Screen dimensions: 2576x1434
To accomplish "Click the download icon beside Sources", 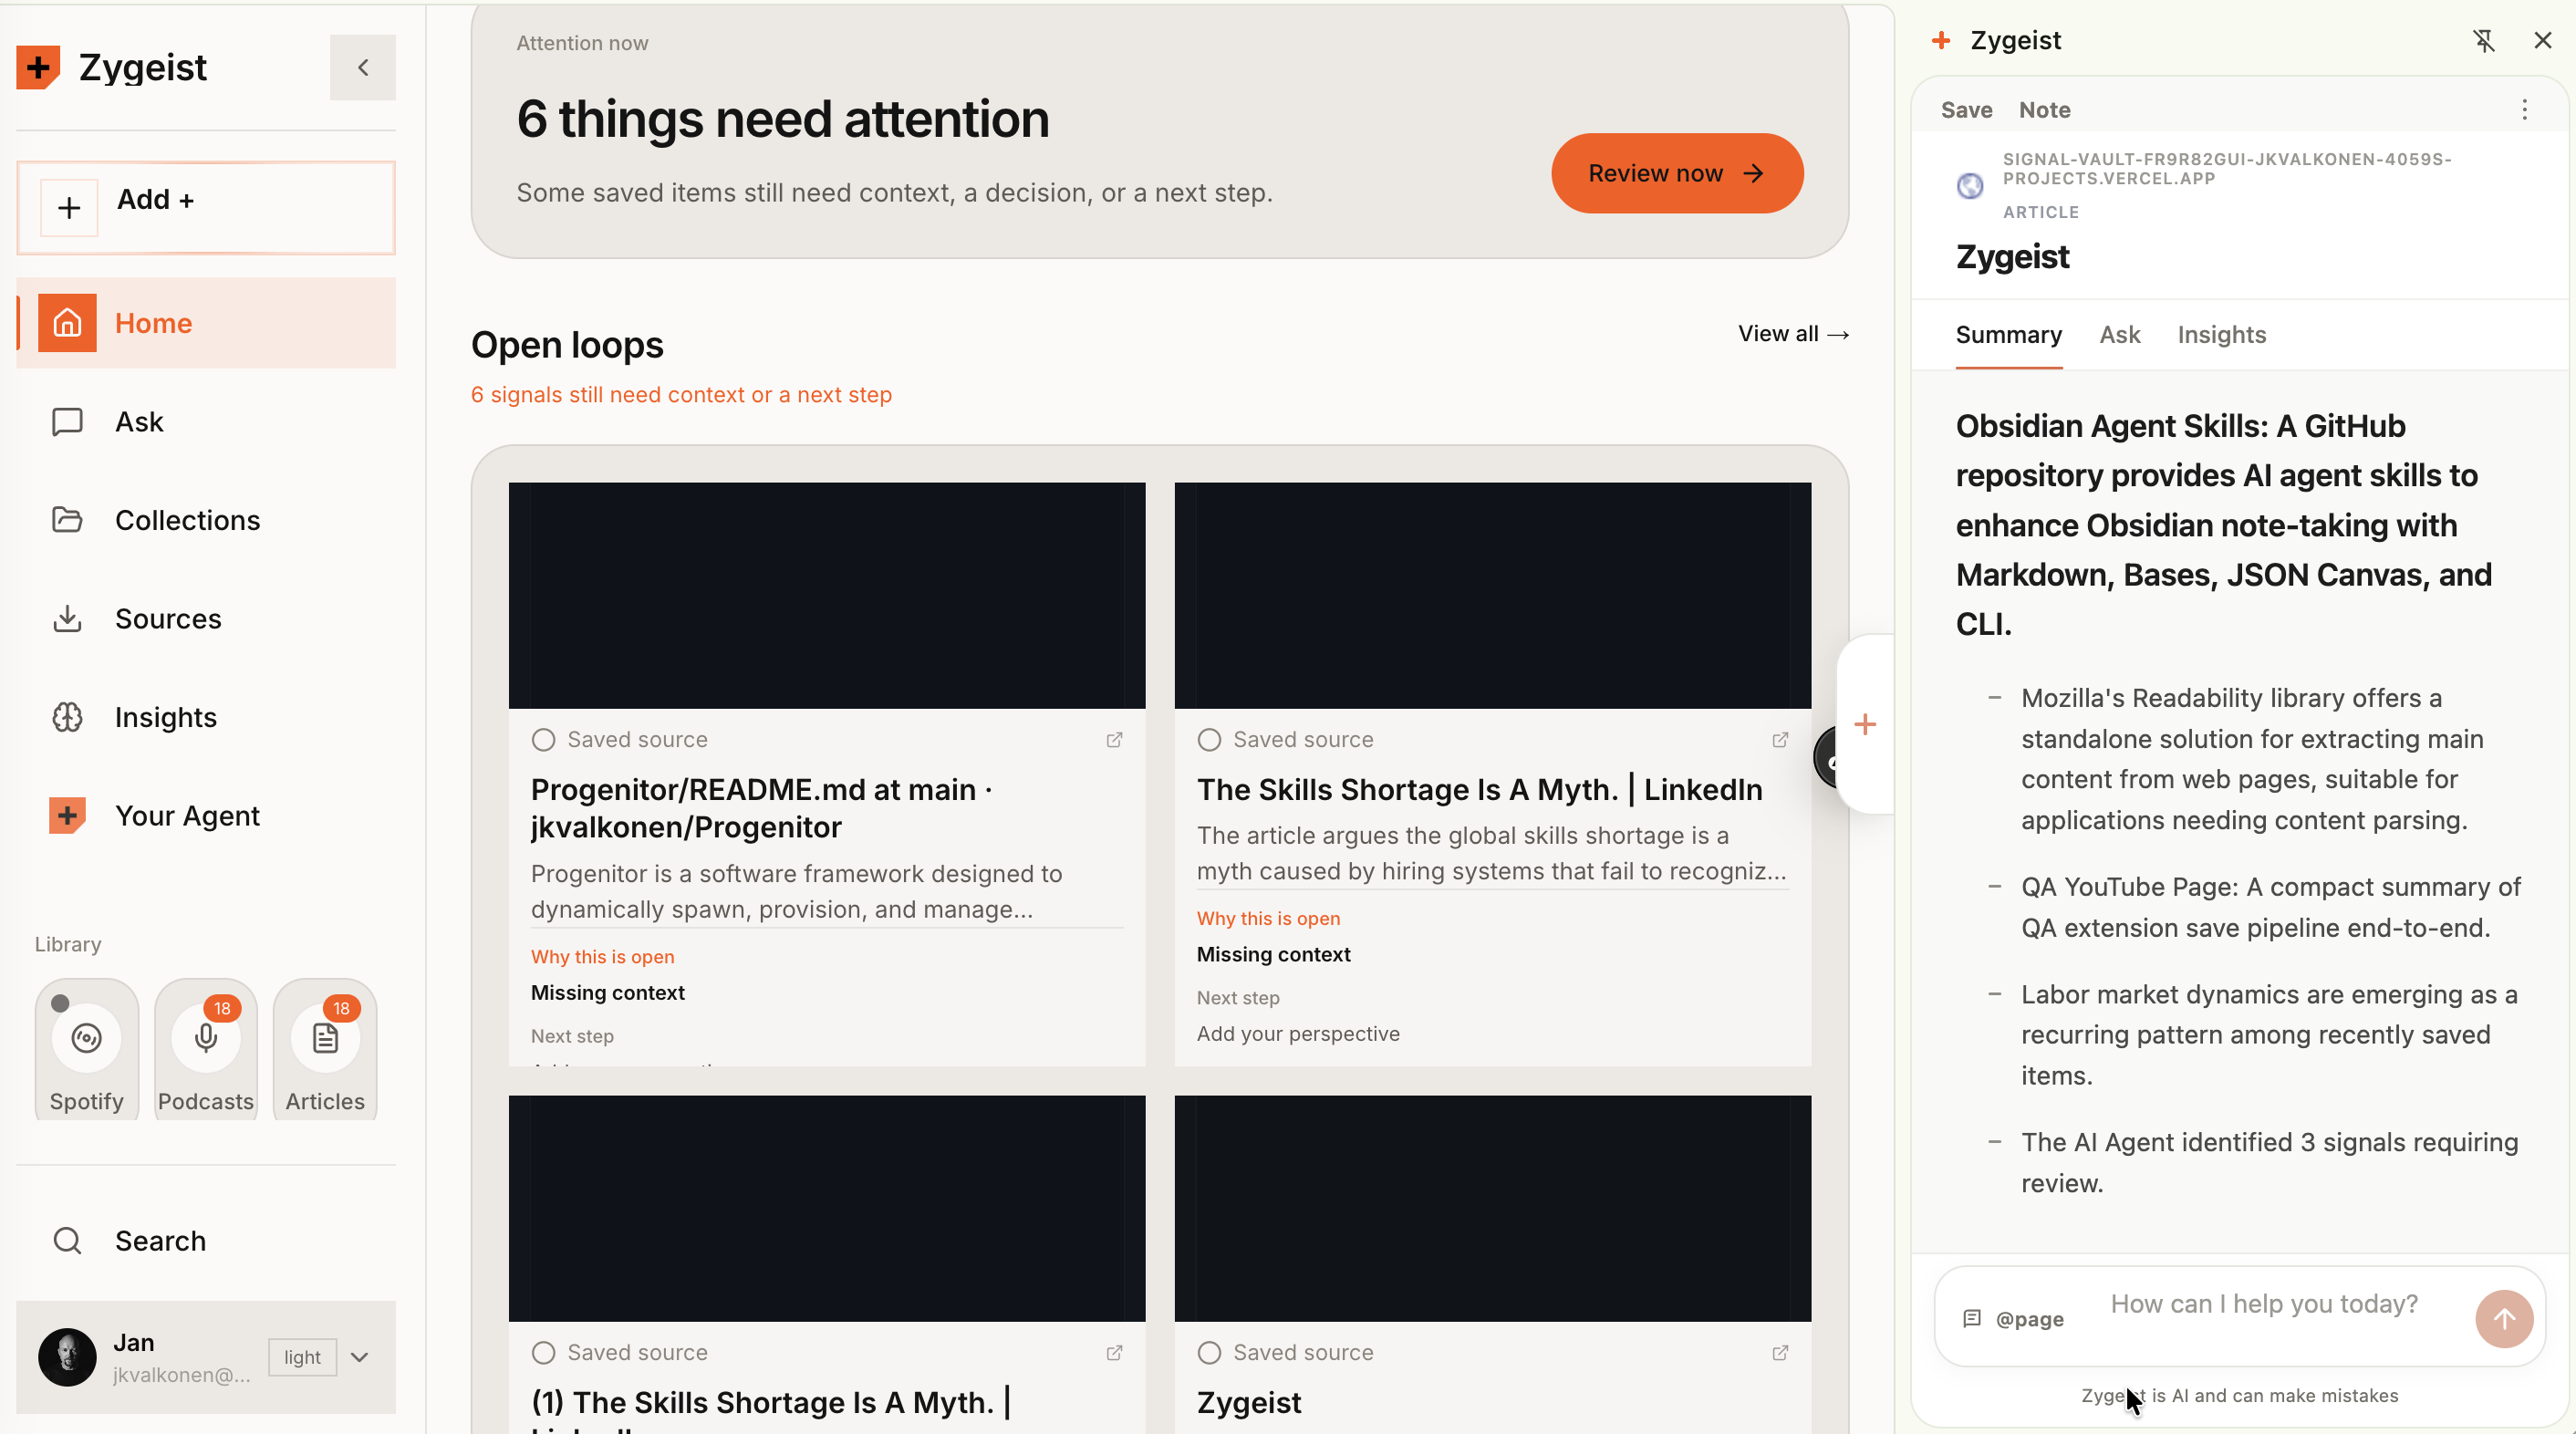I will (x=67, y=619).
